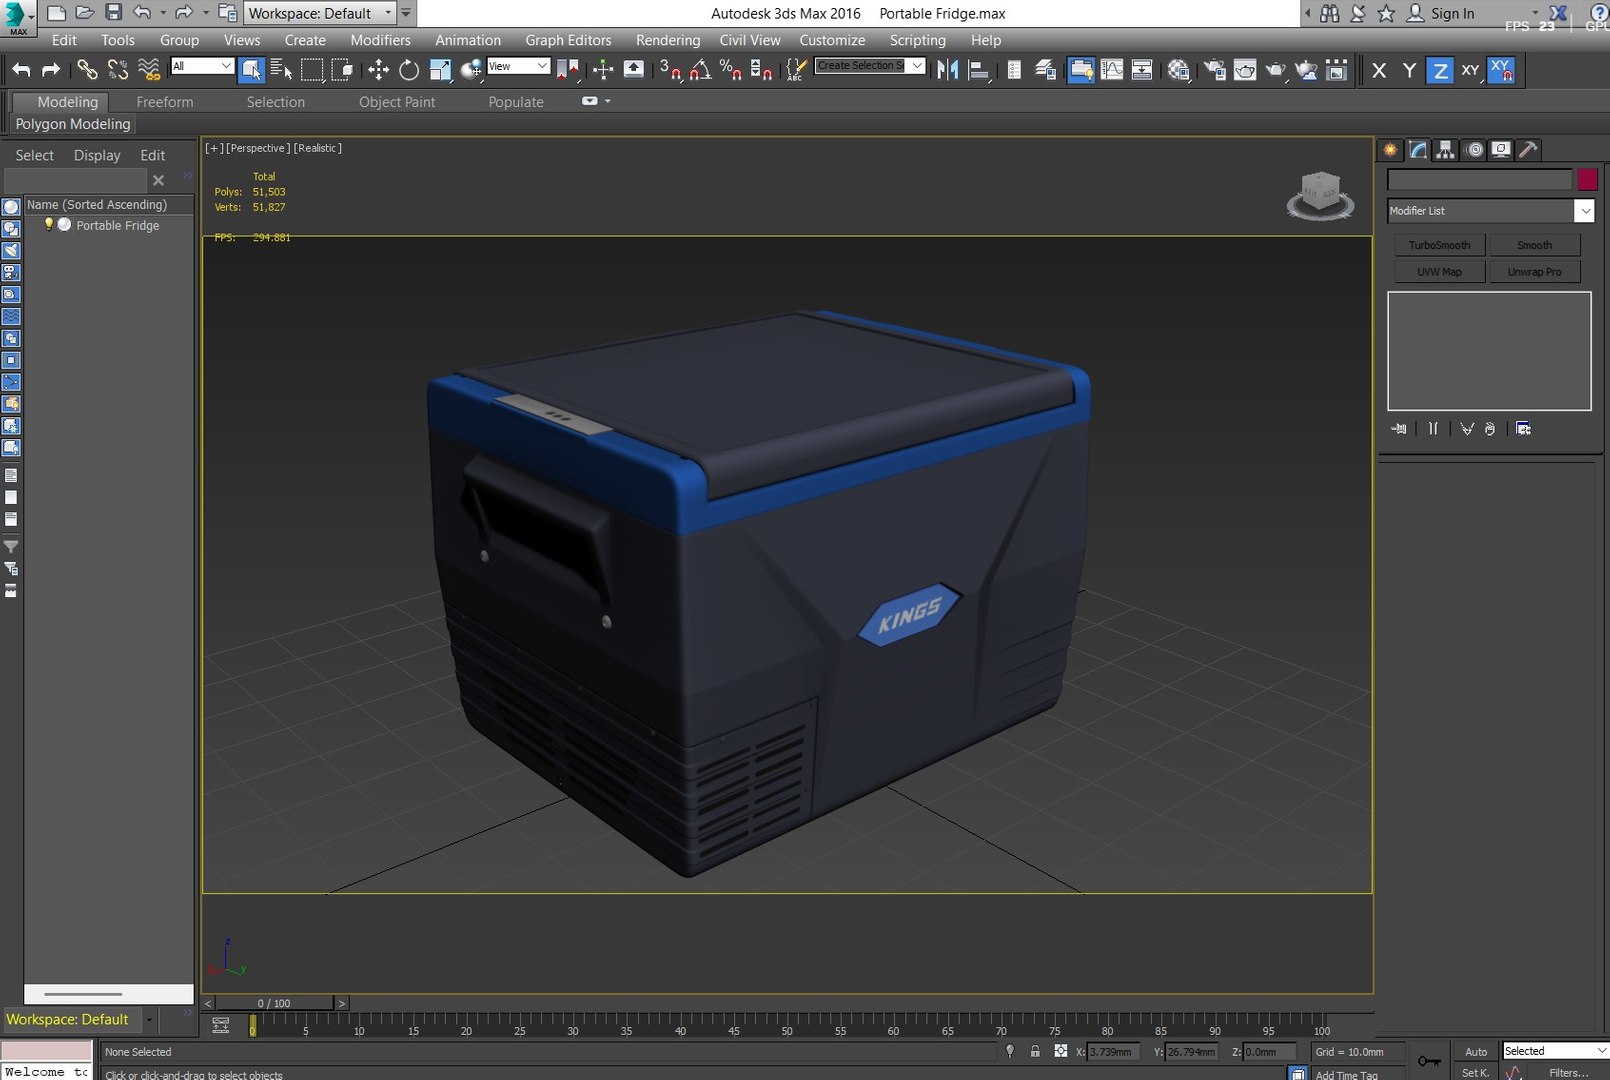Choose Rectangular Selection Region tool

coord(312,70)
